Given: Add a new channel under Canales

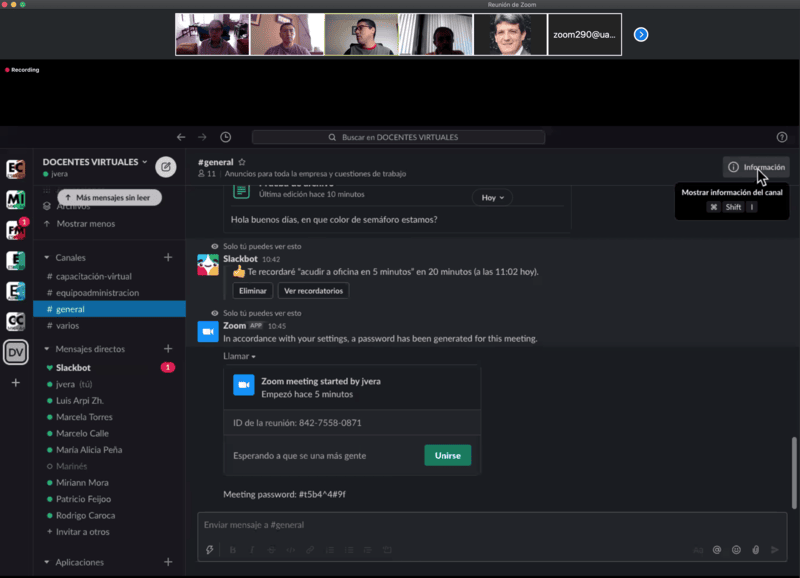Looking at the screenshot, I should pyautogui.click(x=168, y=258).
